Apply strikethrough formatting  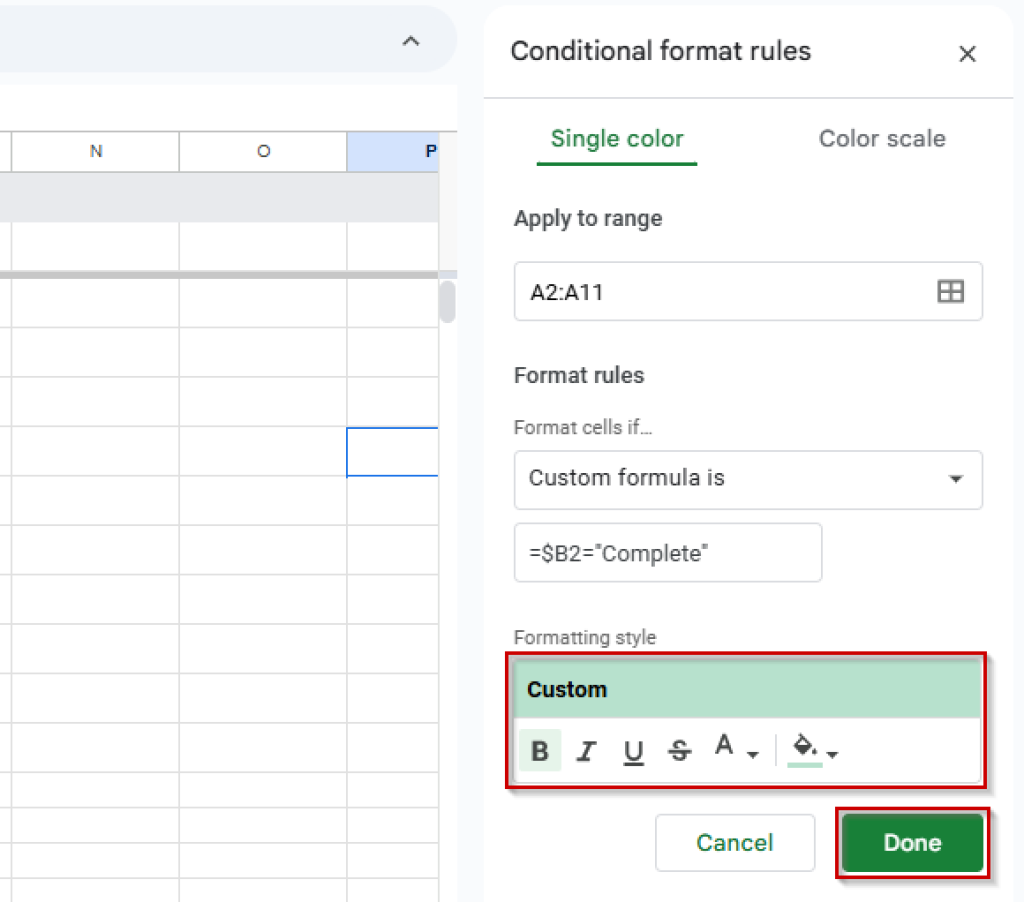point(680,750)
